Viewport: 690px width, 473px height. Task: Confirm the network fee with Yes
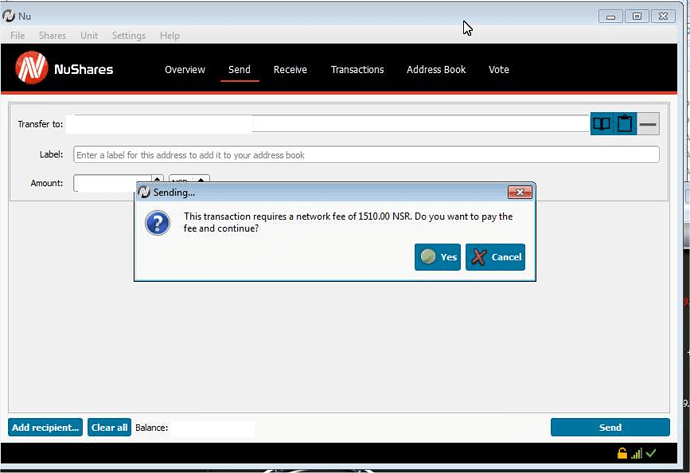click(437, 257)
